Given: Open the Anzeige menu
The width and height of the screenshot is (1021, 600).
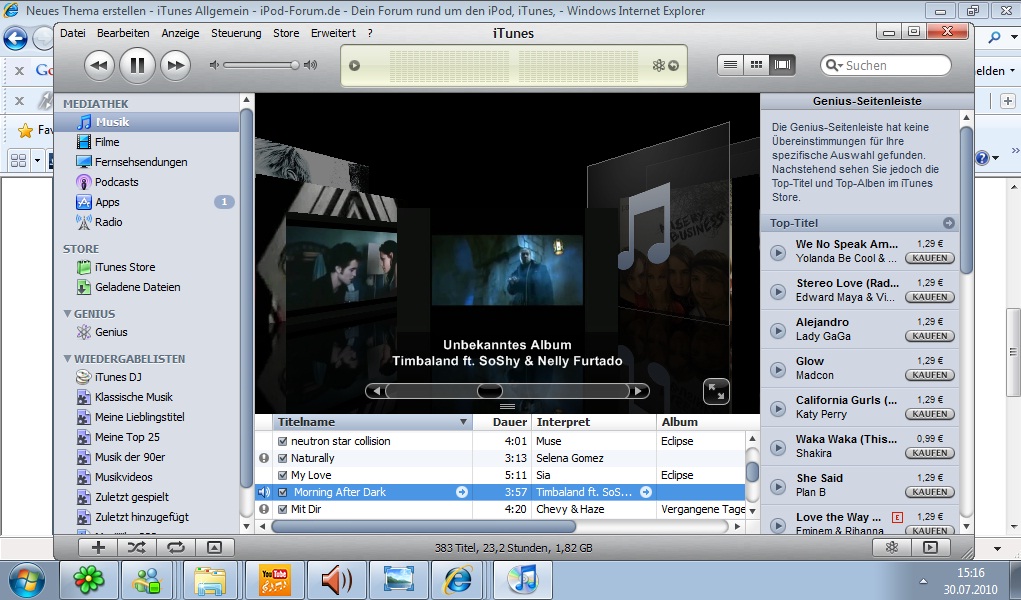Looking at the screenshot, I should pyautogui.click(x=180, y=33).
